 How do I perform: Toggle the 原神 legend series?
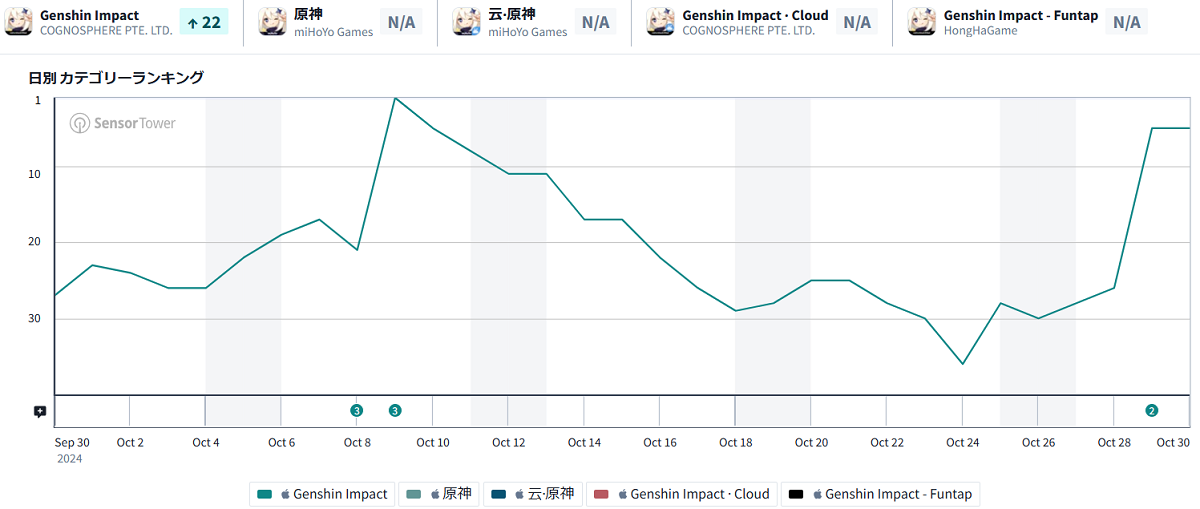click(x=439, y=494)
